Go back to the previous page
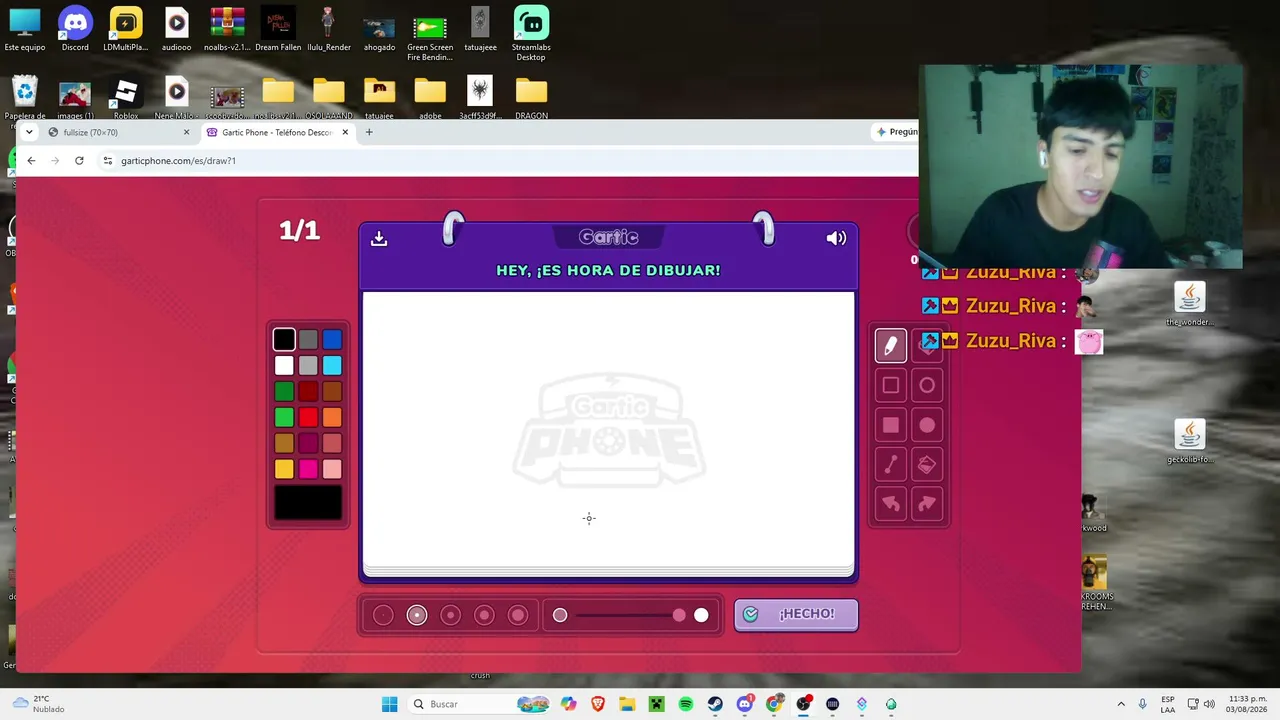The height and width of the screenshot is (720, 1280). pos(31,160)
